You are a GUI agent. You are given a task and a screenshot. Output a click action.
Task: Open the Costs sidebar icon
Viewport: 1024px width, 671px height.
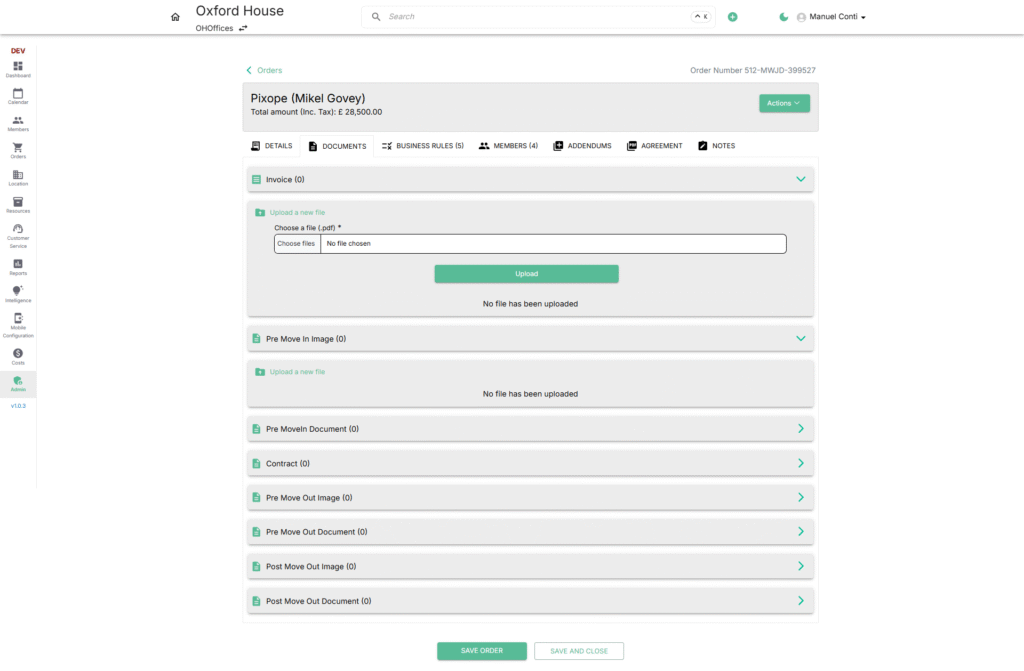tap(18, 355)
